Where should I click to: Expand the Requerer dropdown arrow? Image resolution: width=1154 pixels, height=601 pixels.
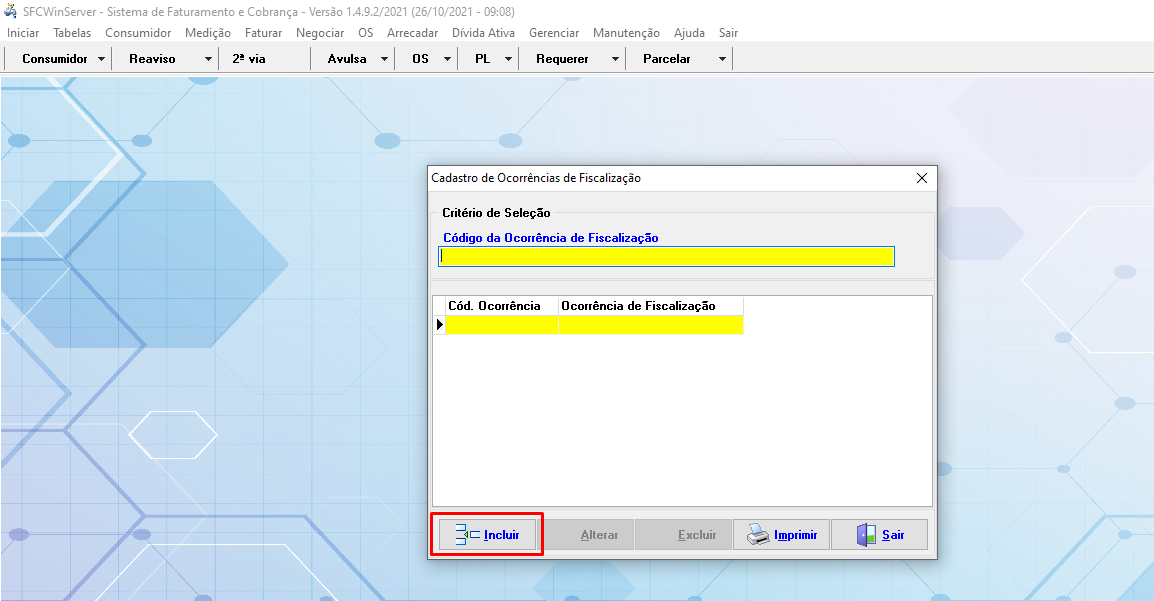[614, 59]
